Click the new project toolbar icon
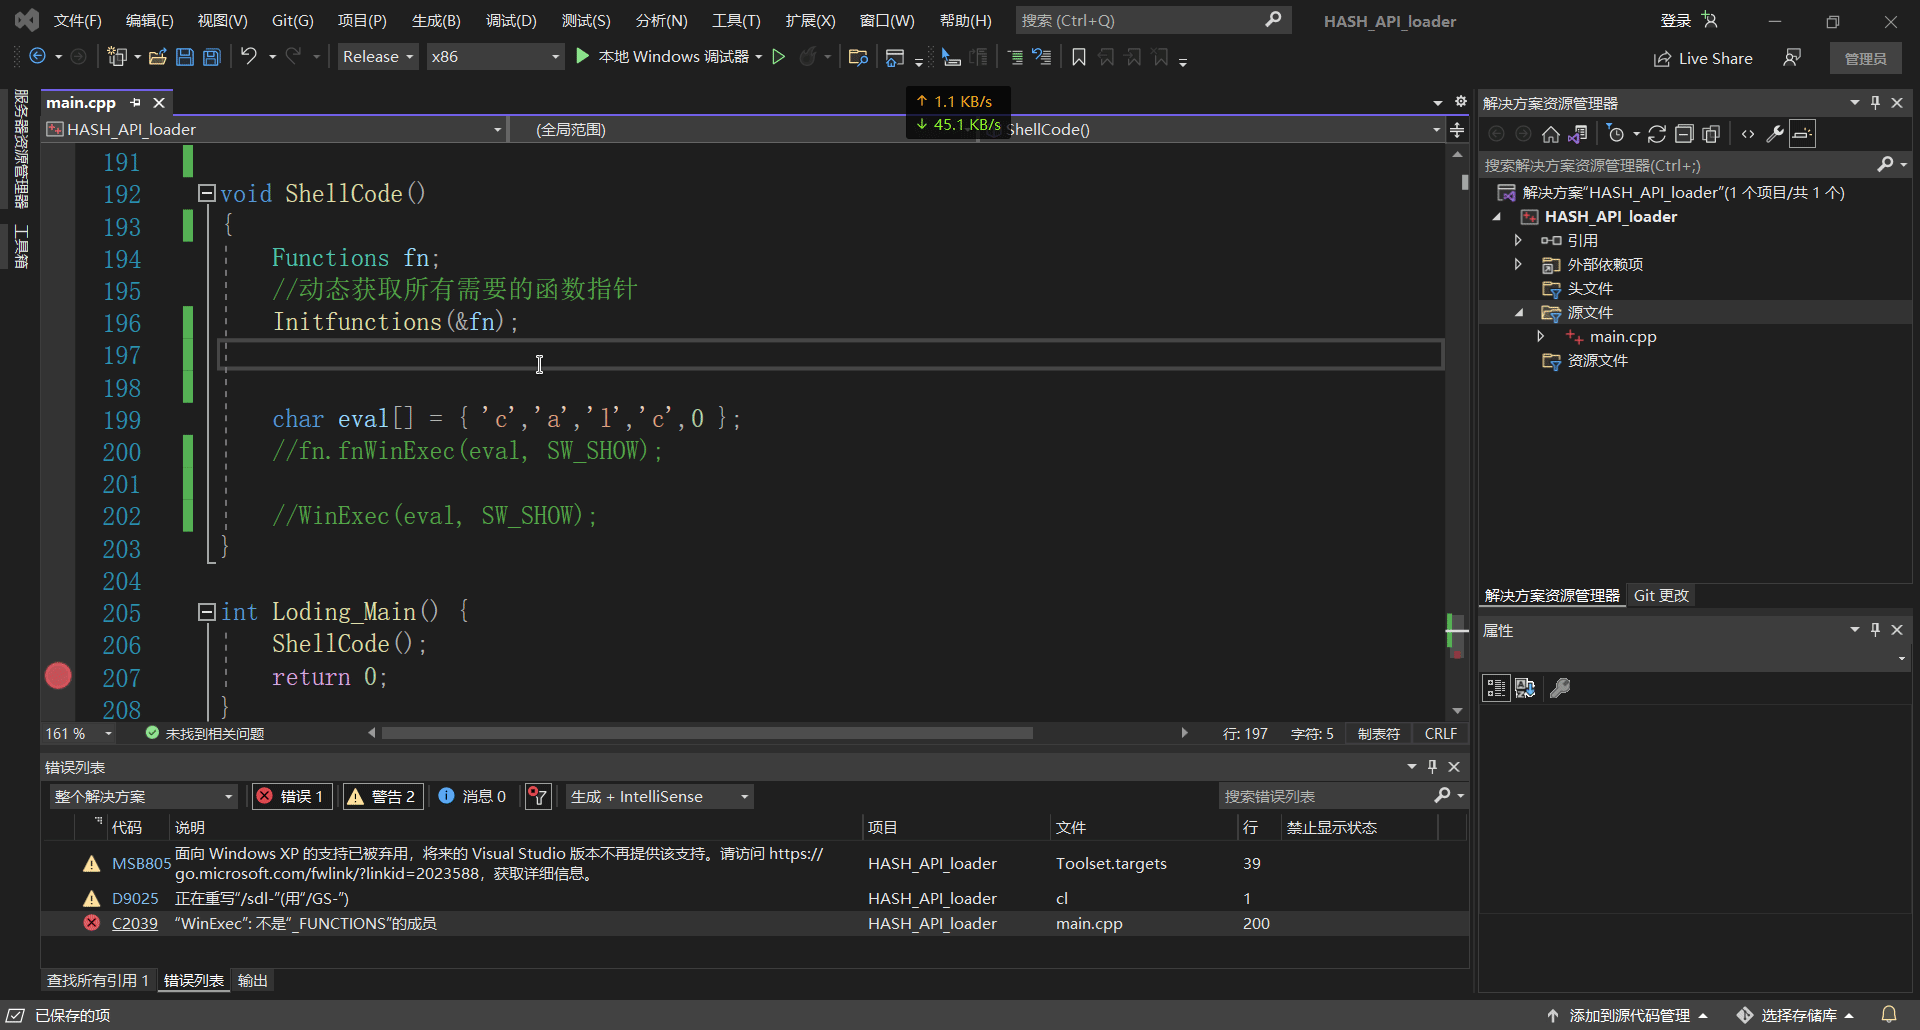Screen dimensions: 1920x1030 (117, 57)
